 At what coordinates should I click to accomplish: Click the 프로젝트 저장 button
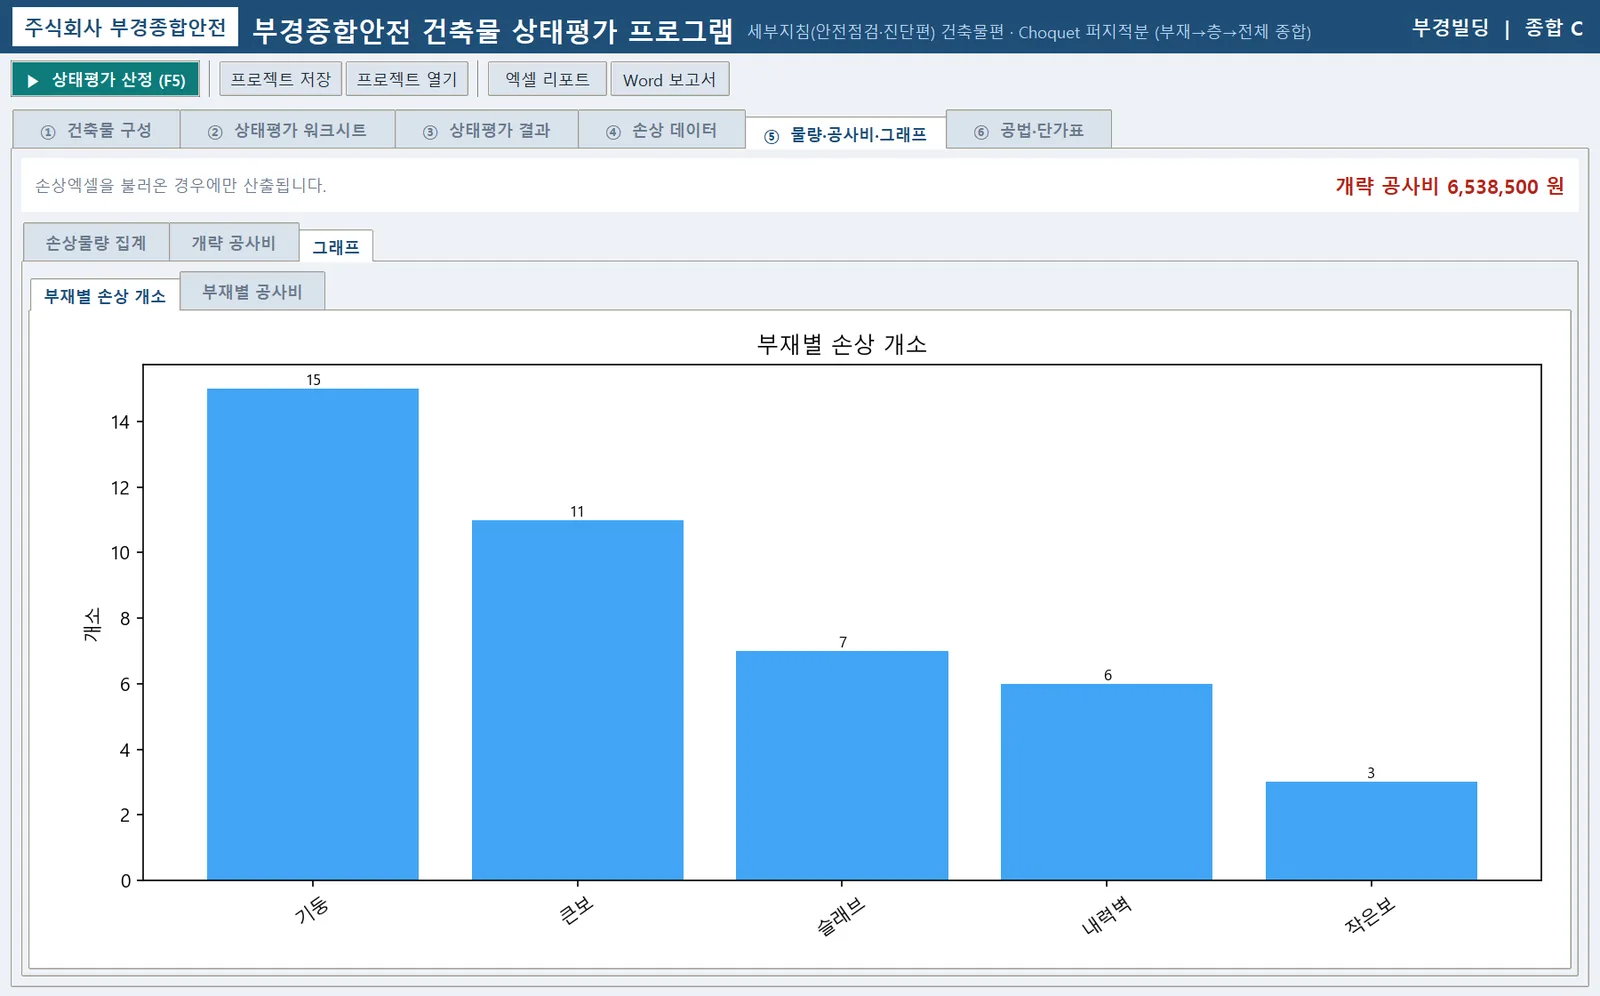click(281, 79)
